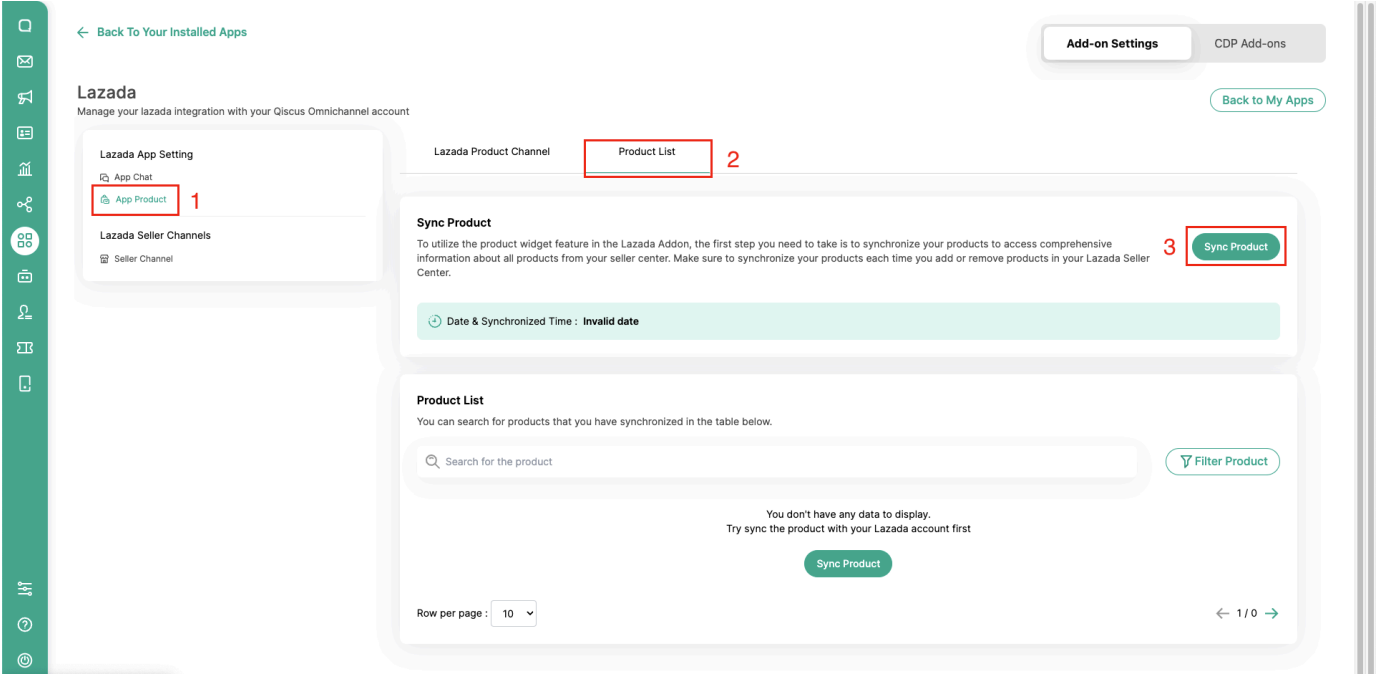Screen dimensions: 1378x677
Task: Click the Search for the product field
Action: [780, 462]
